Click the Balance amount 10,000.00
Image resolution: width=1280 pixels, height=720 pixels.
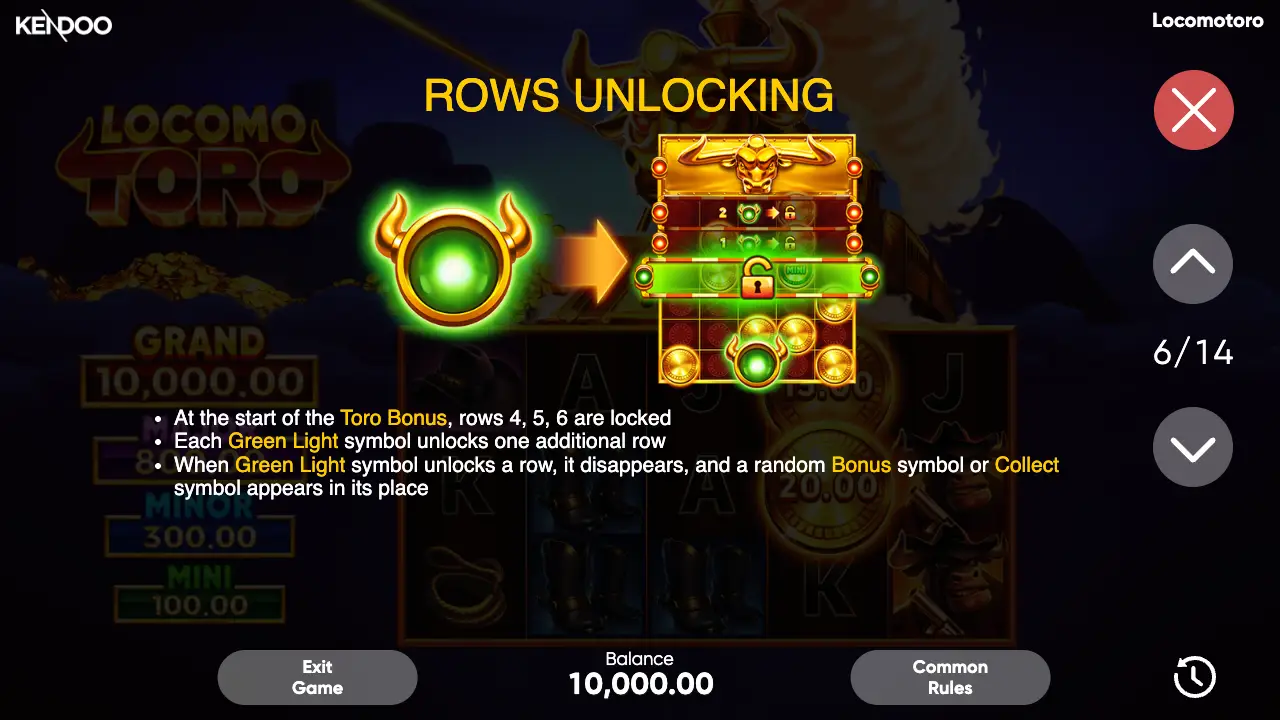pos(641,684)
